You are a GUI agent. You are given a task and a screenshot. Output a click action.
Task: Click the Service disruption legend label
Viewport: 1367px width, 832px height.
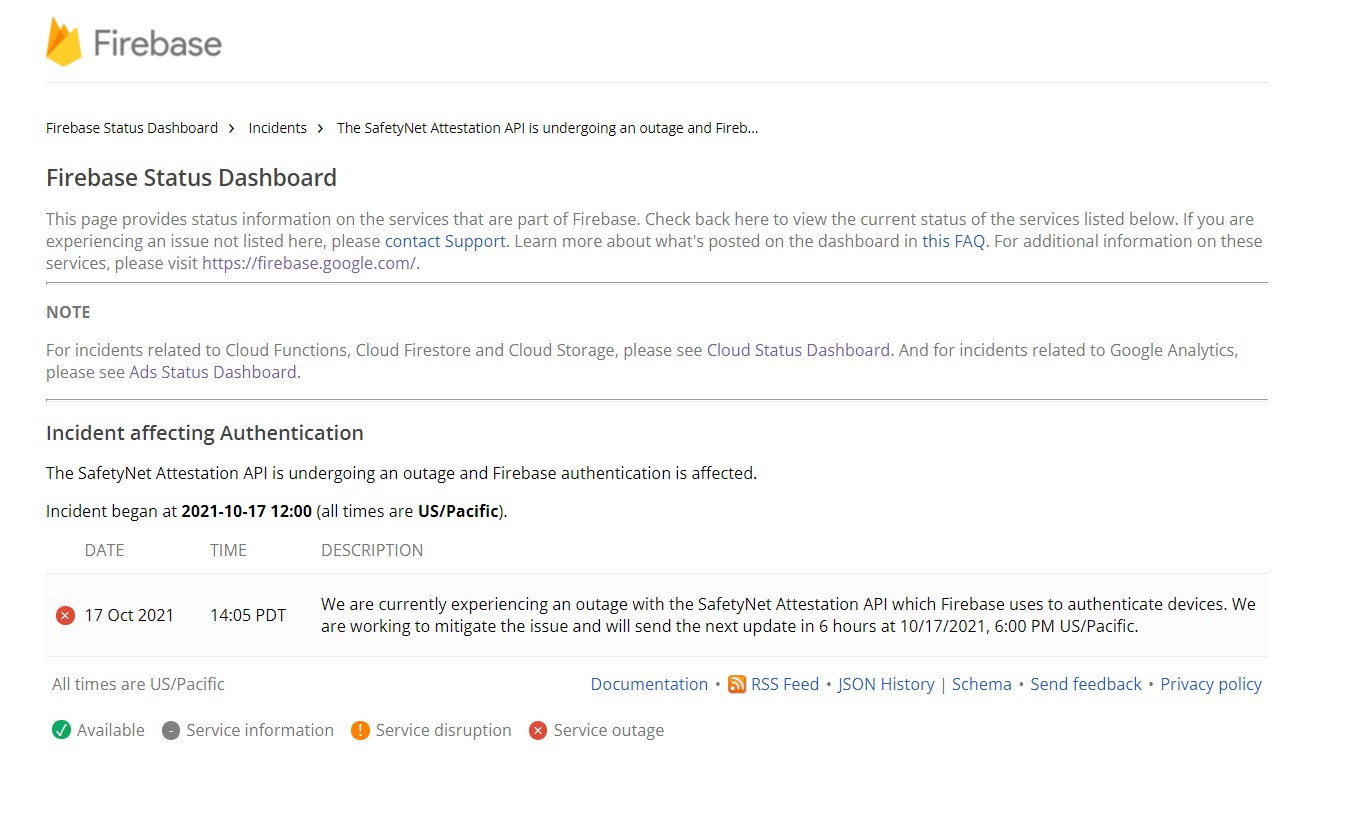pyautogui.click(x=444, y=730)
